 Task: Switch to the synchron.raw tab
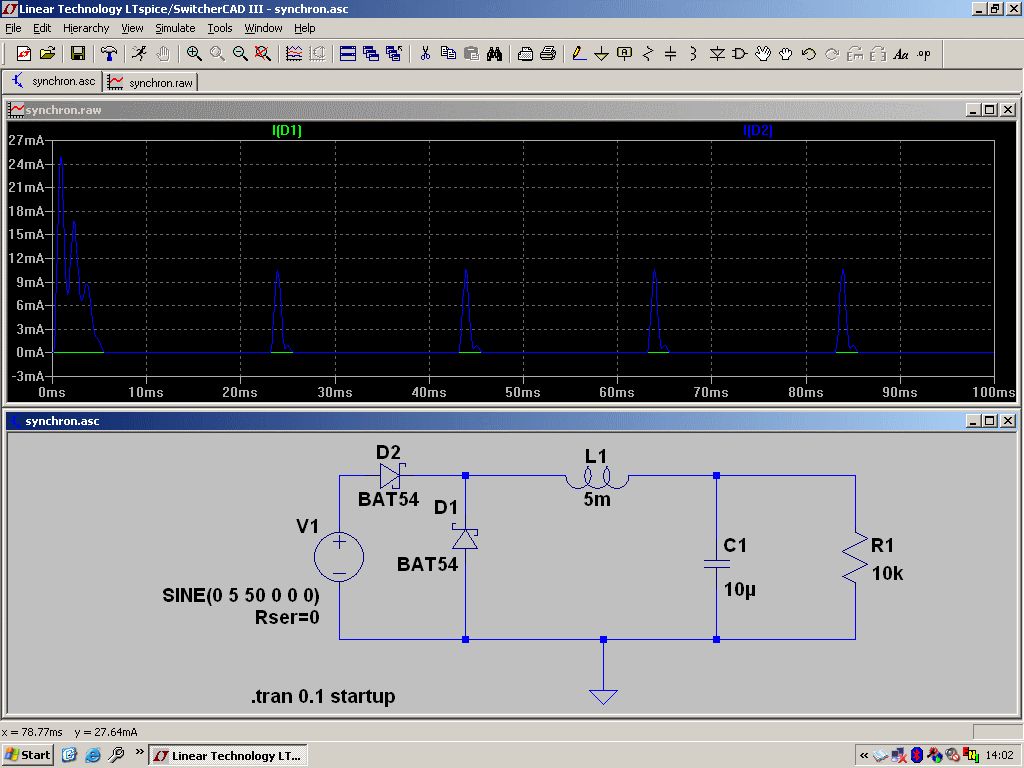(152, 82)
